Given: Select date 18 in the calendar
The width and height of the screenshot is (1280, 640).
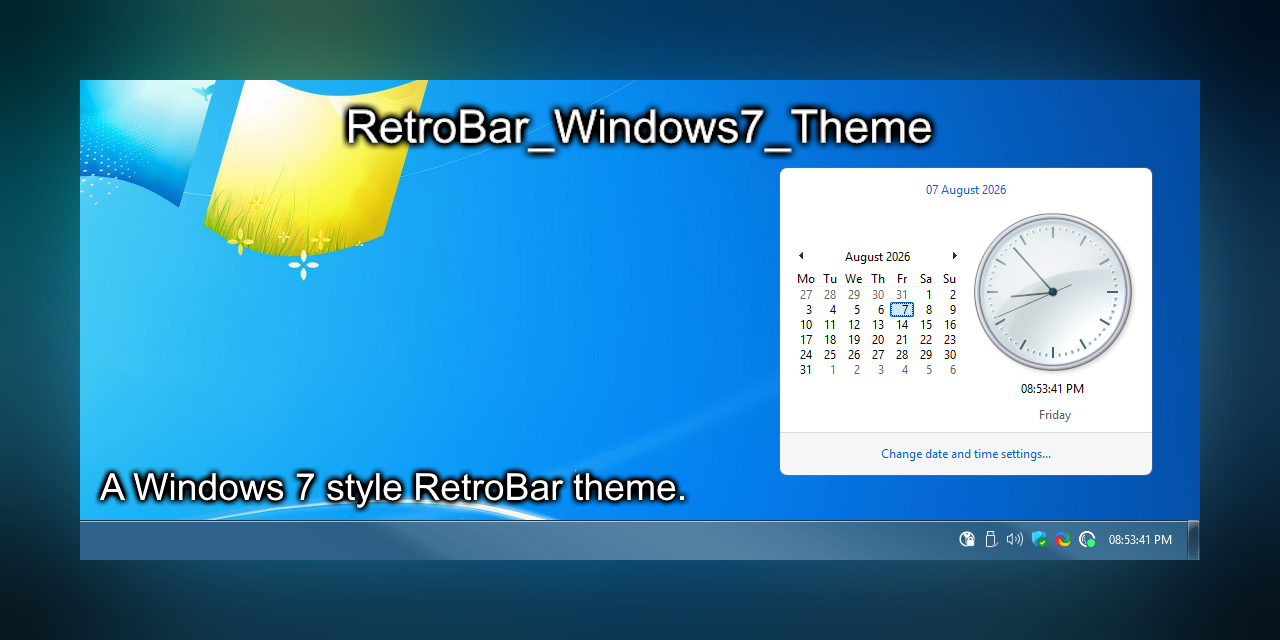Looking at the screenshot, I should click(x=830, y=340).
